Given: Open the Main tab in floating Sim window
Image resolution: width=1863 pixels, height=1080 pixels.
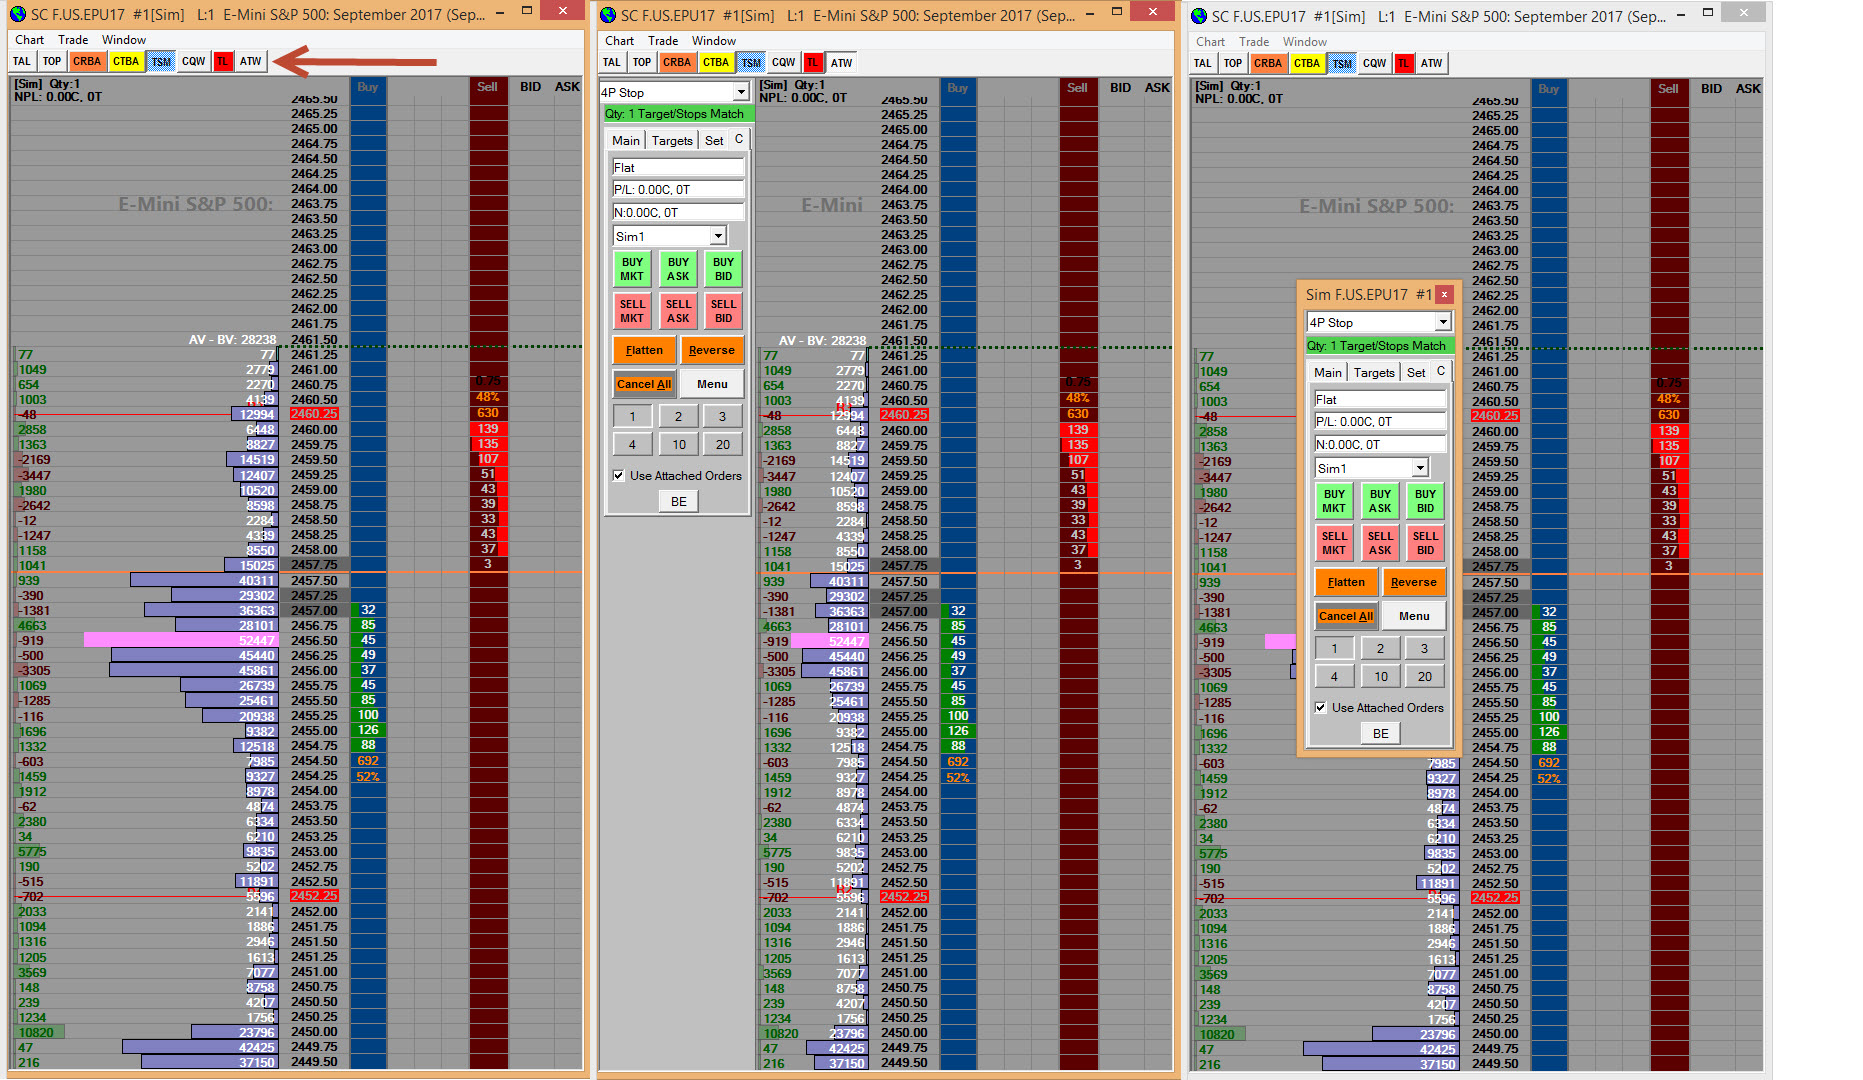Looking at the screenshot, I should [x=1328, y=373].
